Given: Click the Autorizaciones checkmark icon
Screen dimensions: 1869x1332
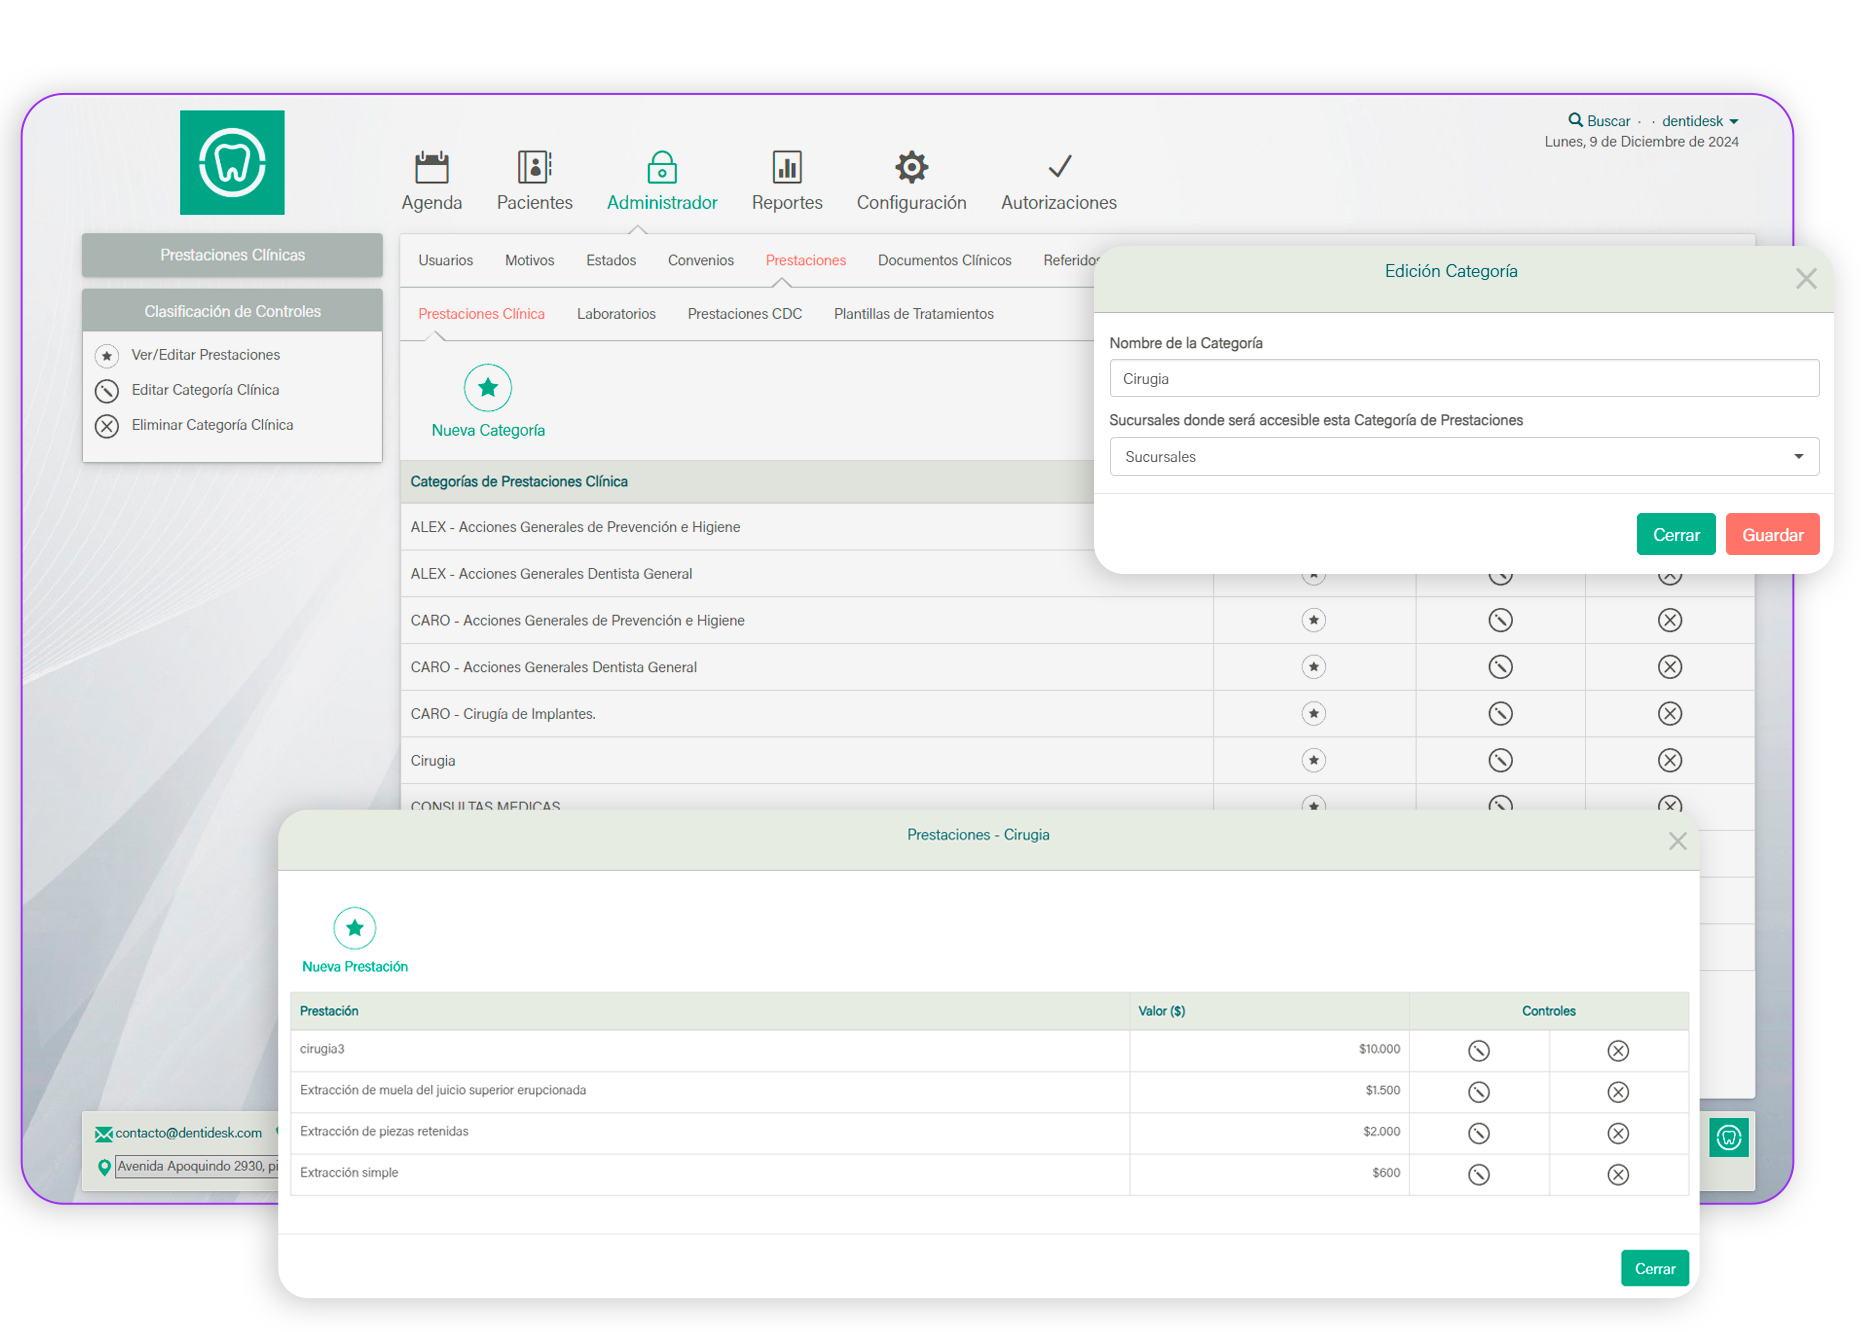Looking at the screenshot, I should click(x=1059, y=168).
